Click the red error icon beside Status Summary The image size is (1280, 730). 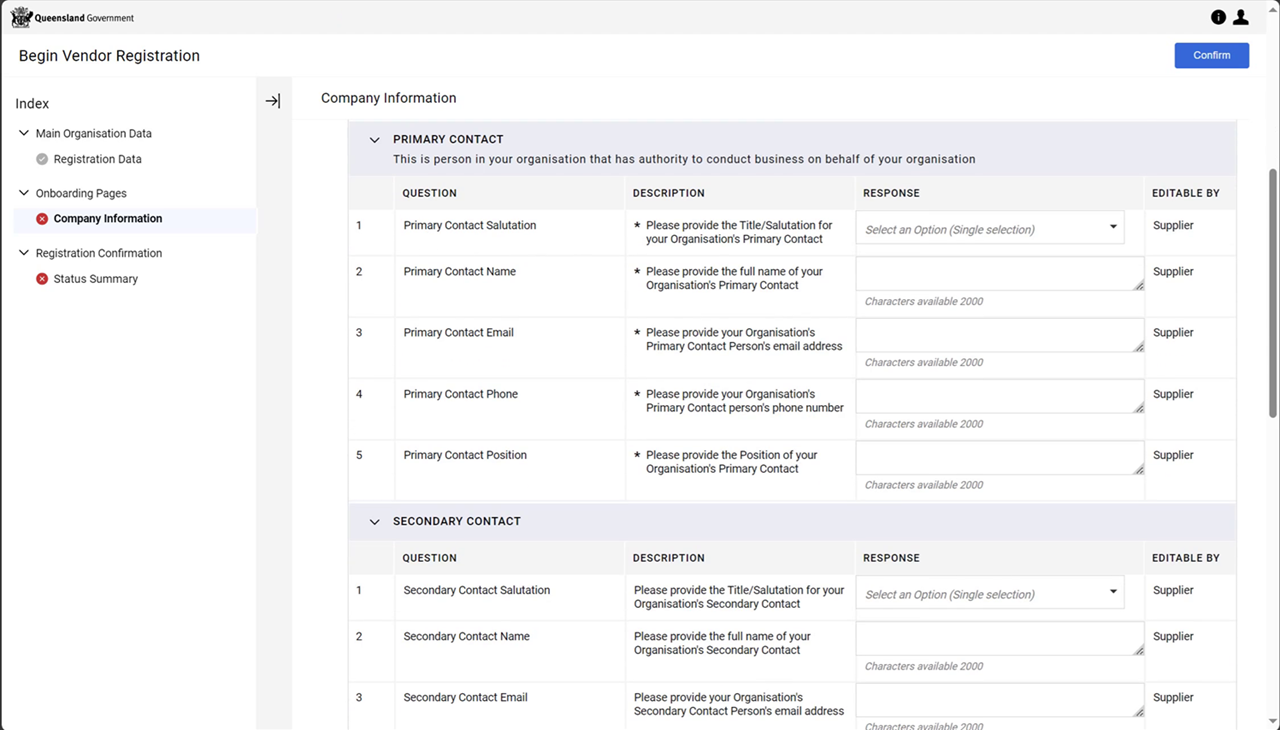coord(41,278)
